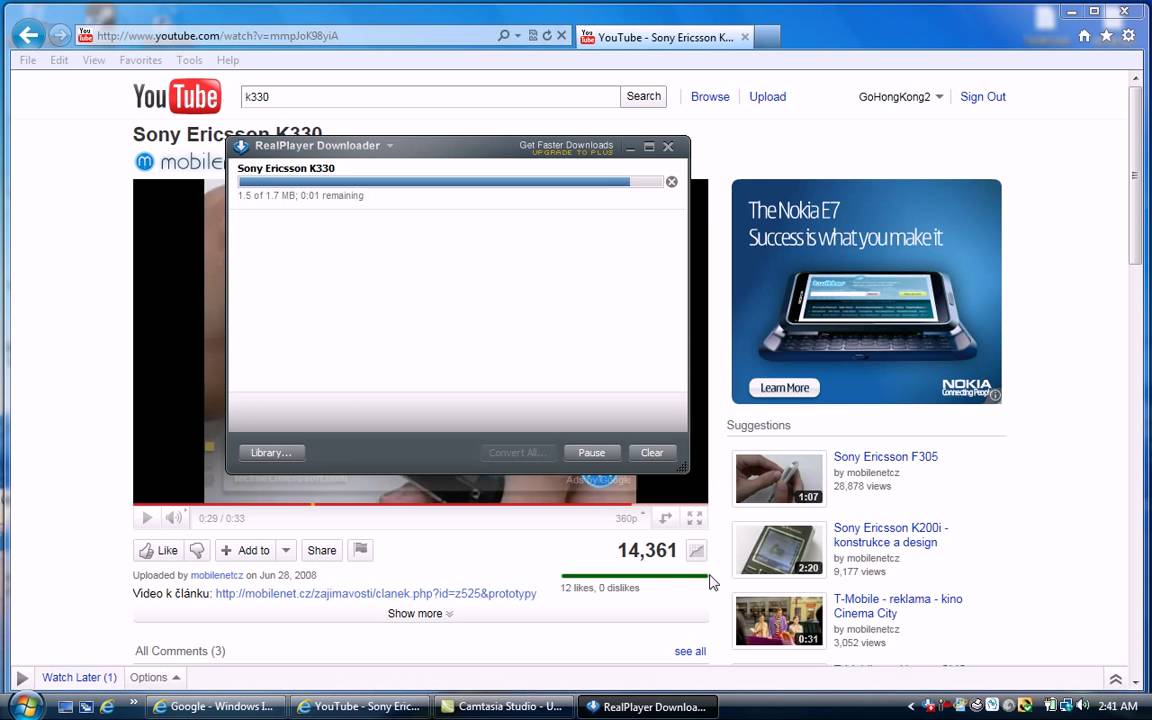The image size is (1152, 720).
Task: Expand video player size icon
Action: pyautogui.click(x=666, y=518)
